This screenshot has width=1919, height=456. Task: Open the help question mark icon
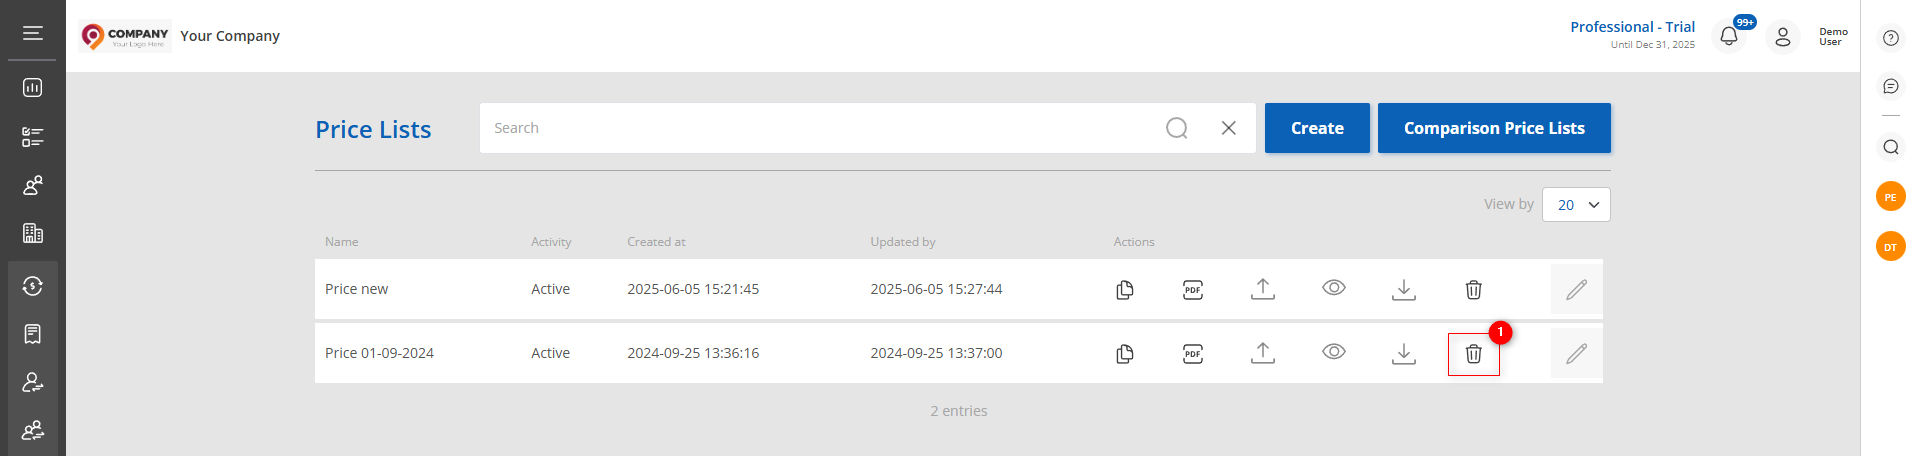click(x=1890, y=38)
